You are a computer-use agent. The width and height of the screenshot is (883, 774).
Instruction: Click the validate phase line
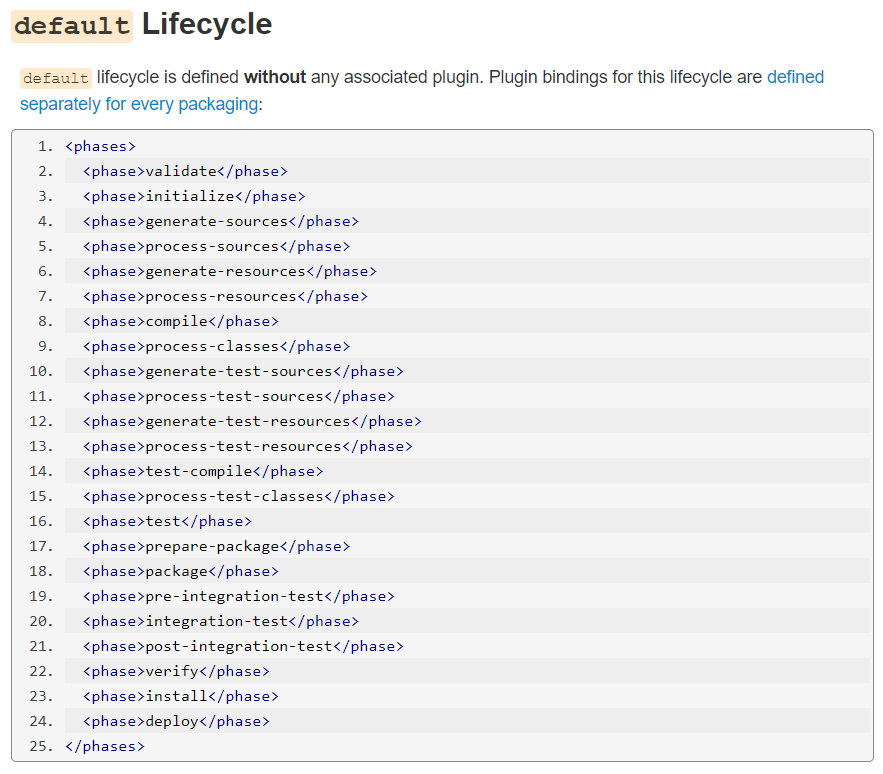click(x=467, y=171)
